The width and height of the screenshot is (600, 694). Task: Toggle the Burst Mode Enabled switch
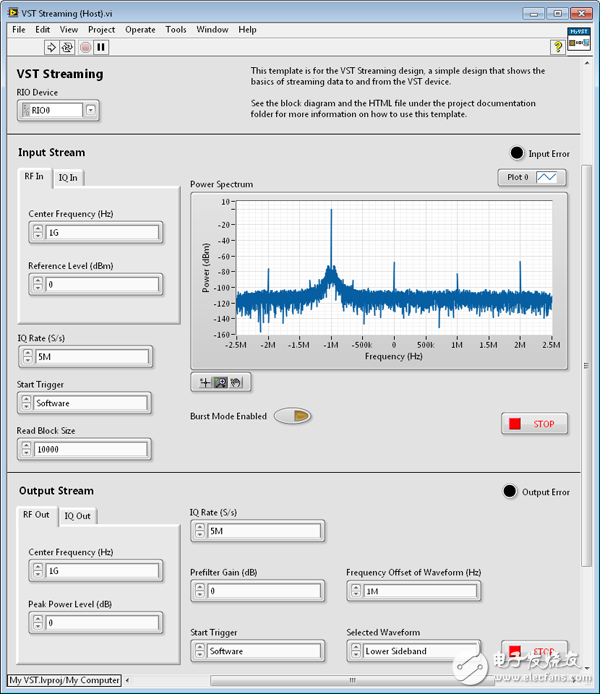[292, 416]
